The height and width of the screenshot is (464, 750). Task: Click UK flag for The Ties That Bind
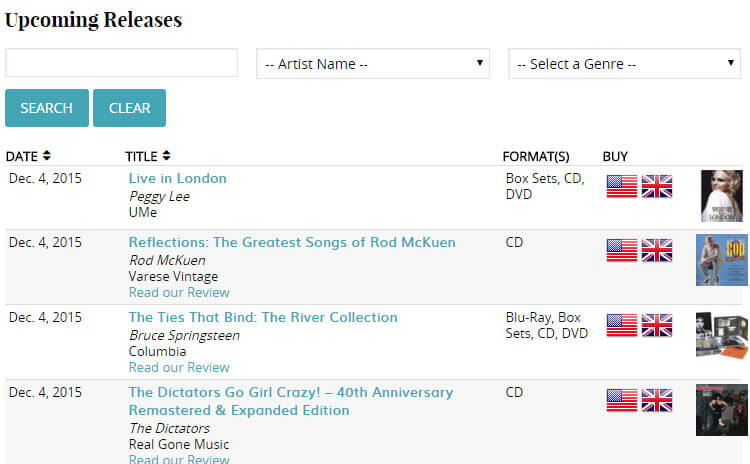click(657, 325)
